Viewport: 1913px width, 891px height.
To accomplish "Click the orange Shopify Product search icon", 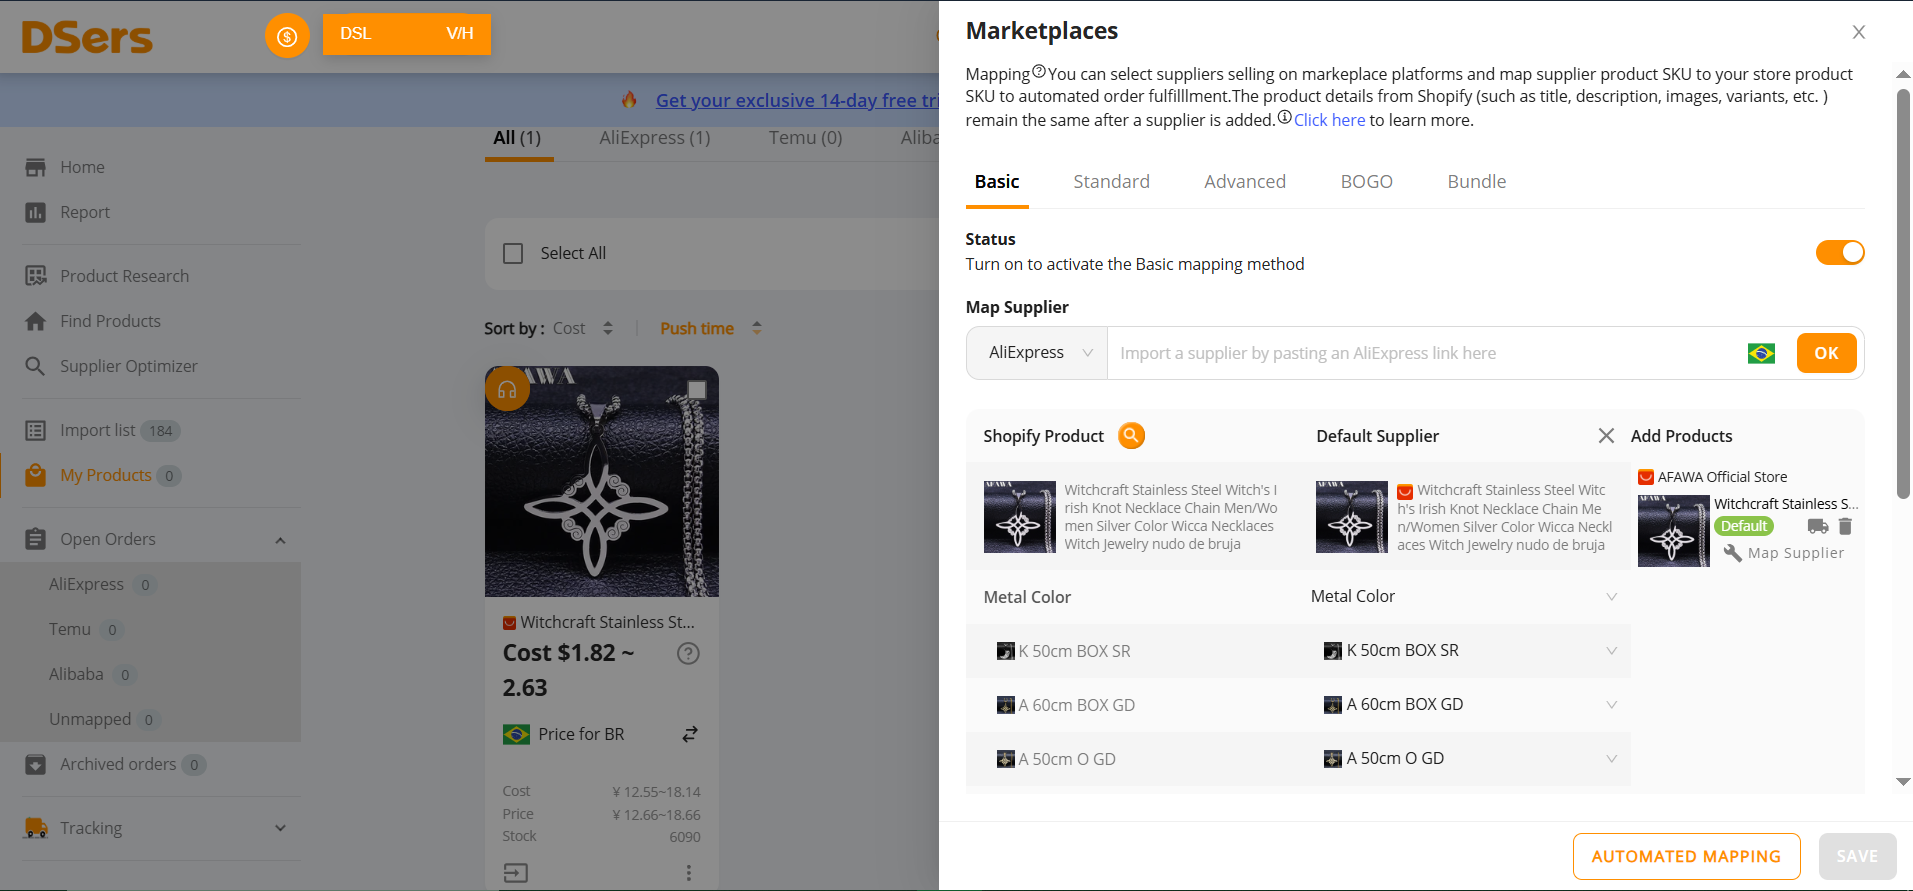I will tap(1131, 436).
